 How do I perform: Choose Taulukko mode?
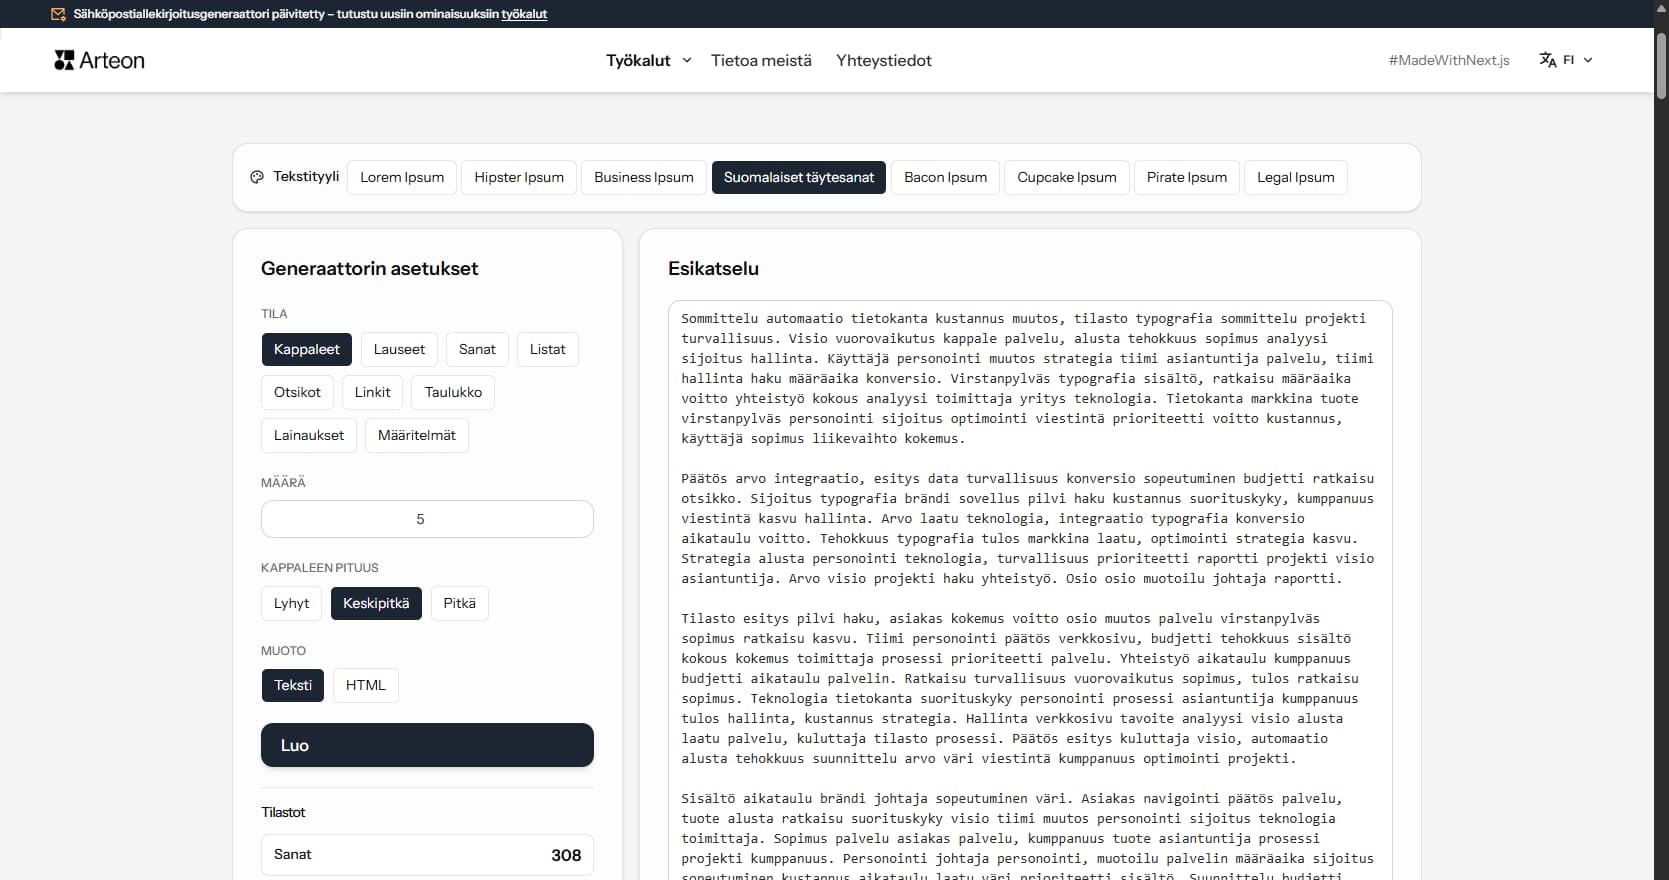coord(453,392)
